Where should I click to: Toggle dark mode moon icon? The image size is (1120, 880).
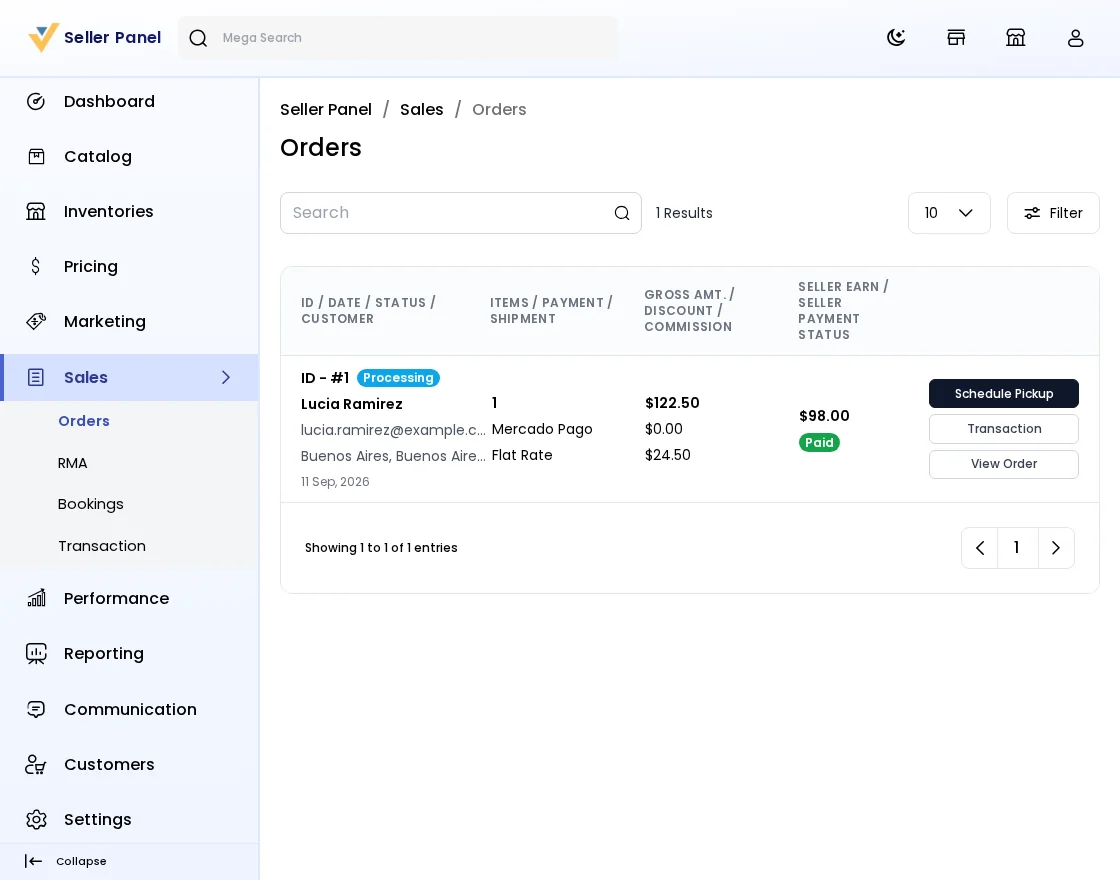point(896,37)
